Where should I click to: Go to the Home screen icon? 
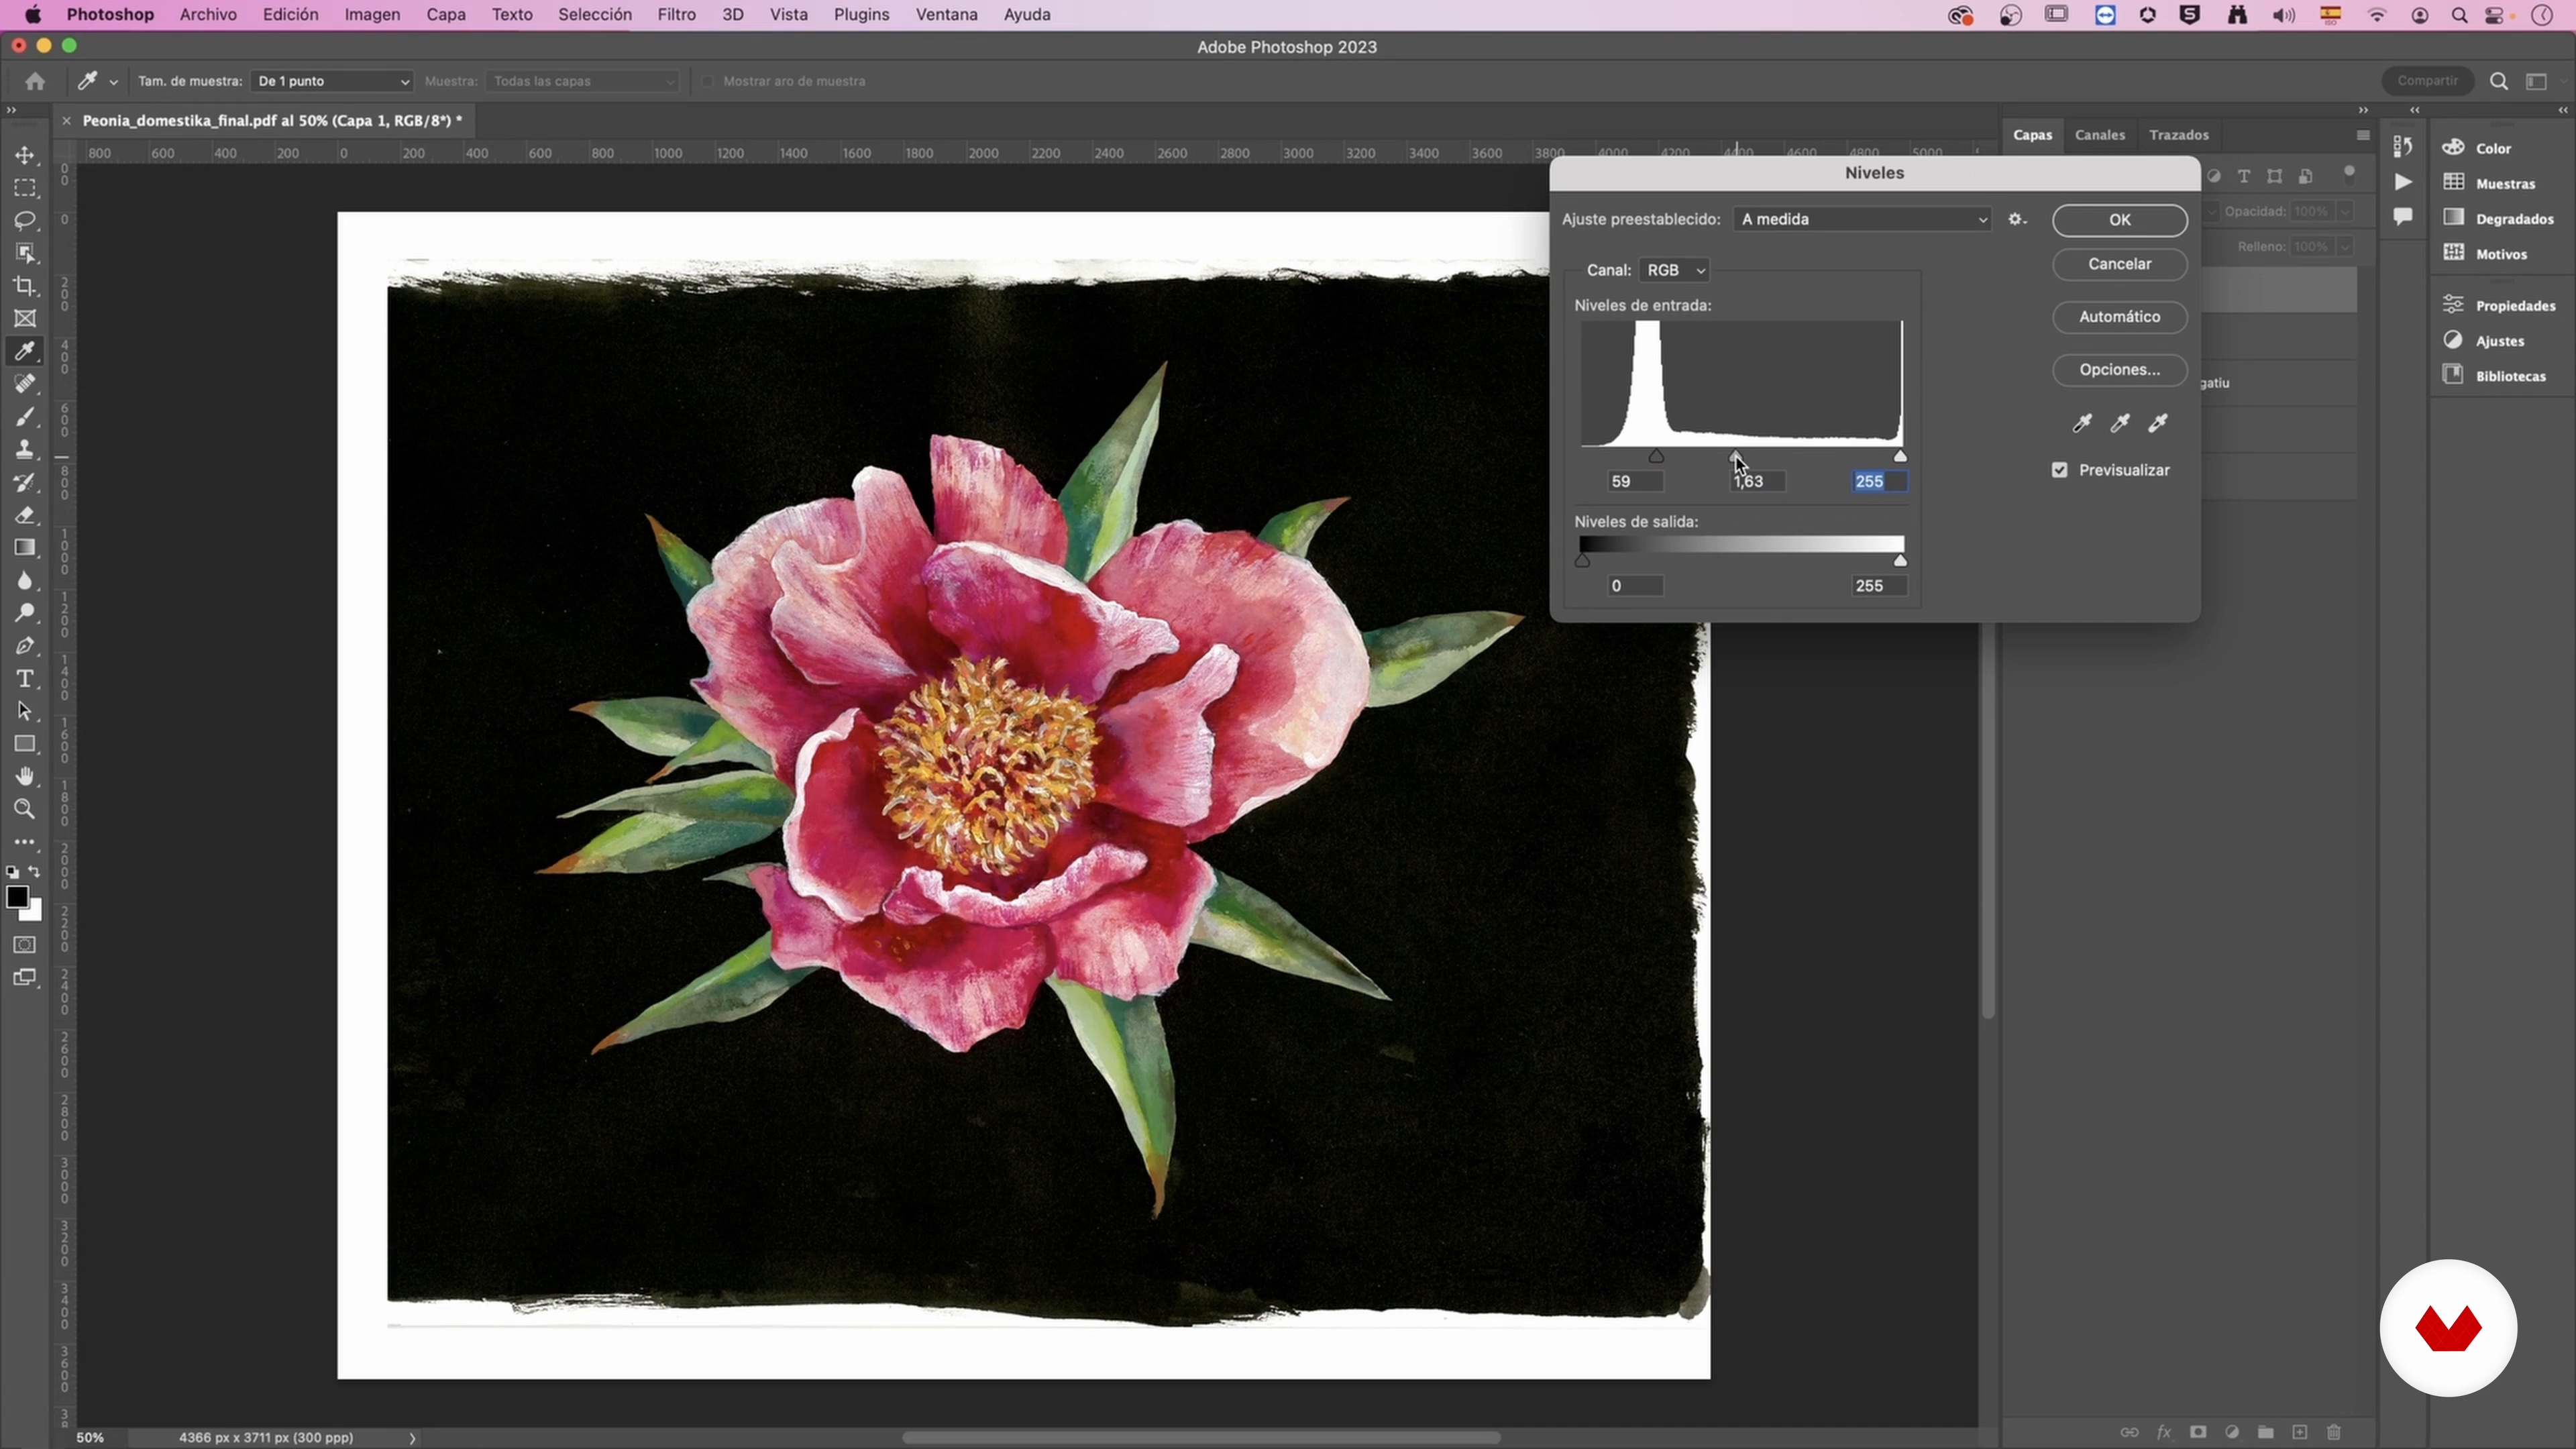(35, 81)
